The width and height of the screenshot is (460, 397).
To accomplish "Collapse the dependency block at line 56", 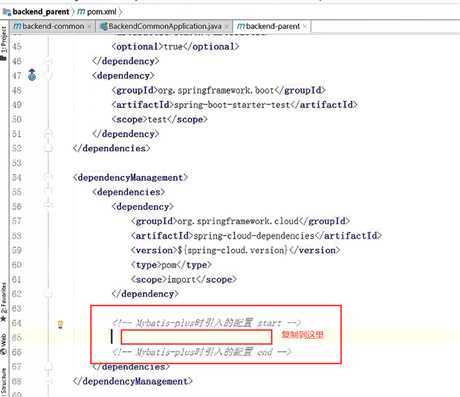I will click(48, 206).
